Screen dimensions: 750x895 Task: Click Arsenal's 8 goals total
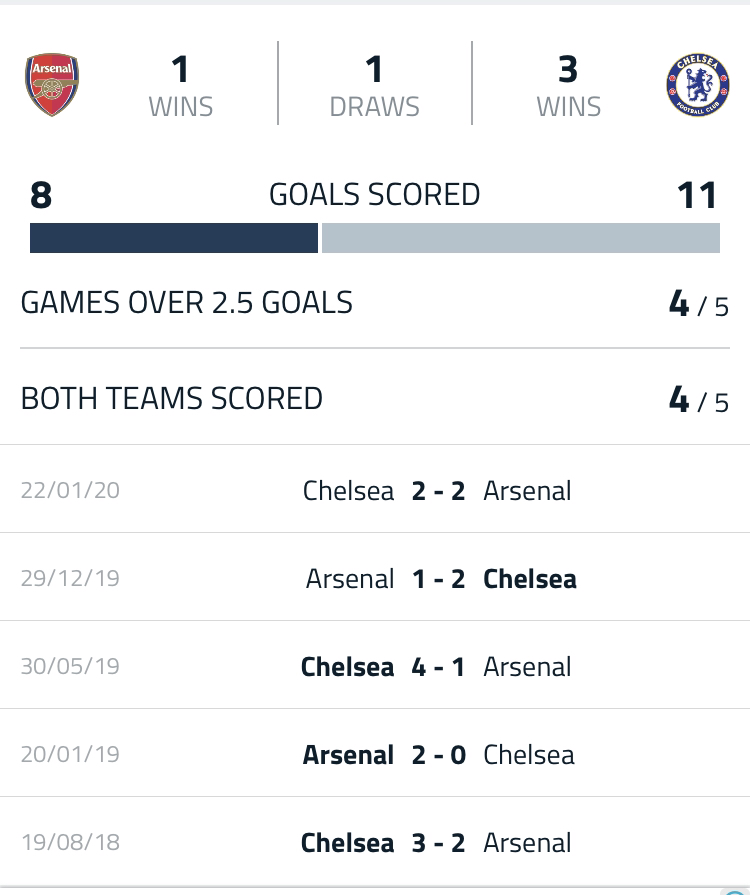coord(41,195)
